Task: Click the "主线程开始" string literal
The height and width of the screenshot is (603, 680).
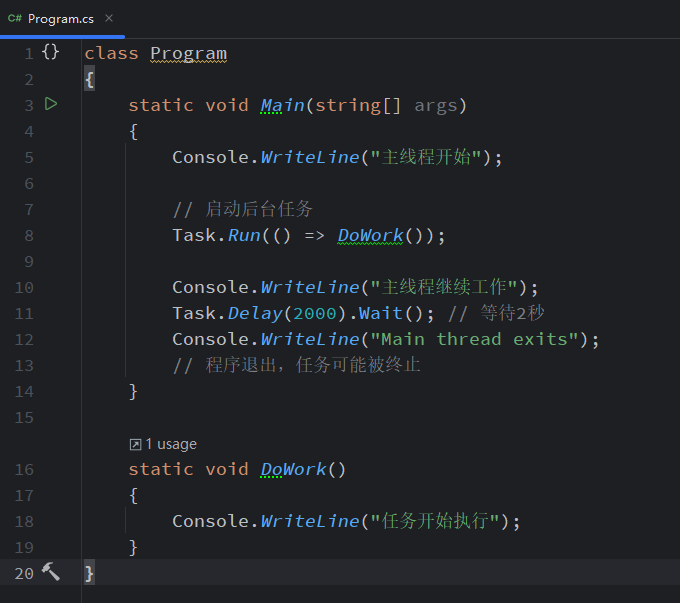Action: pos(426,157)
